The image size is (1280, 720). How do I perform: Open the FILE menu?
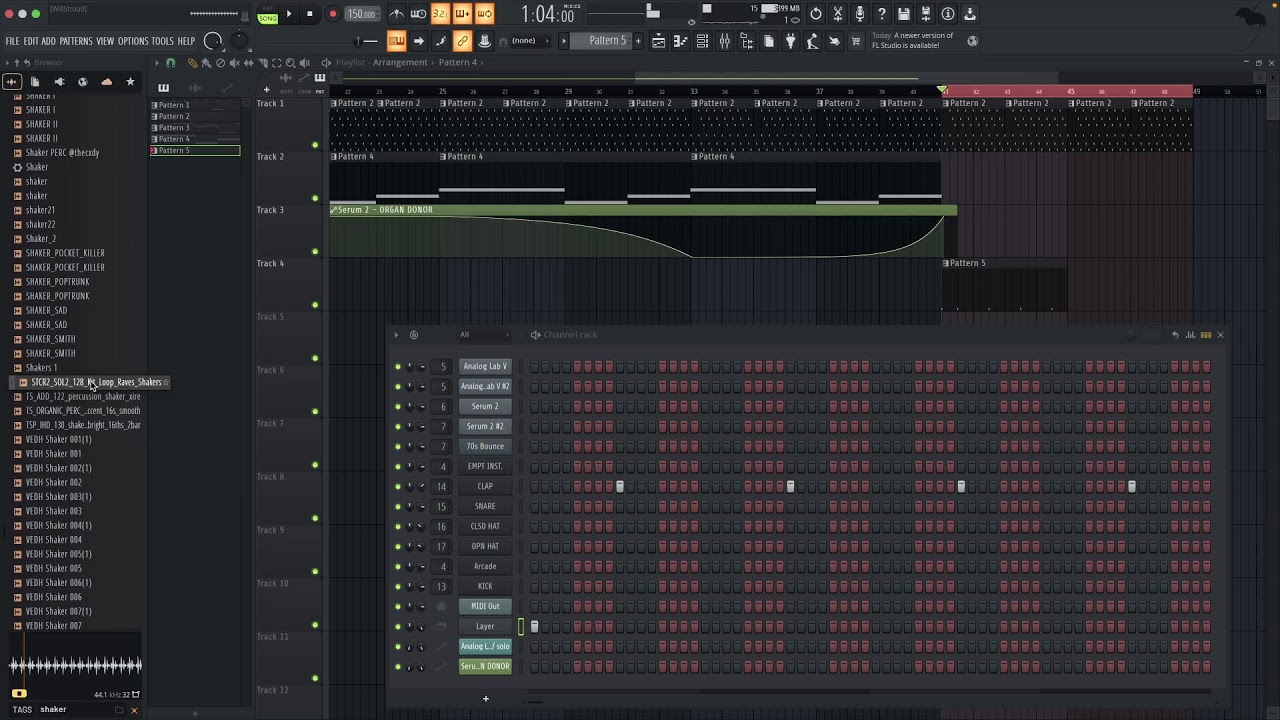coord(12,41)
